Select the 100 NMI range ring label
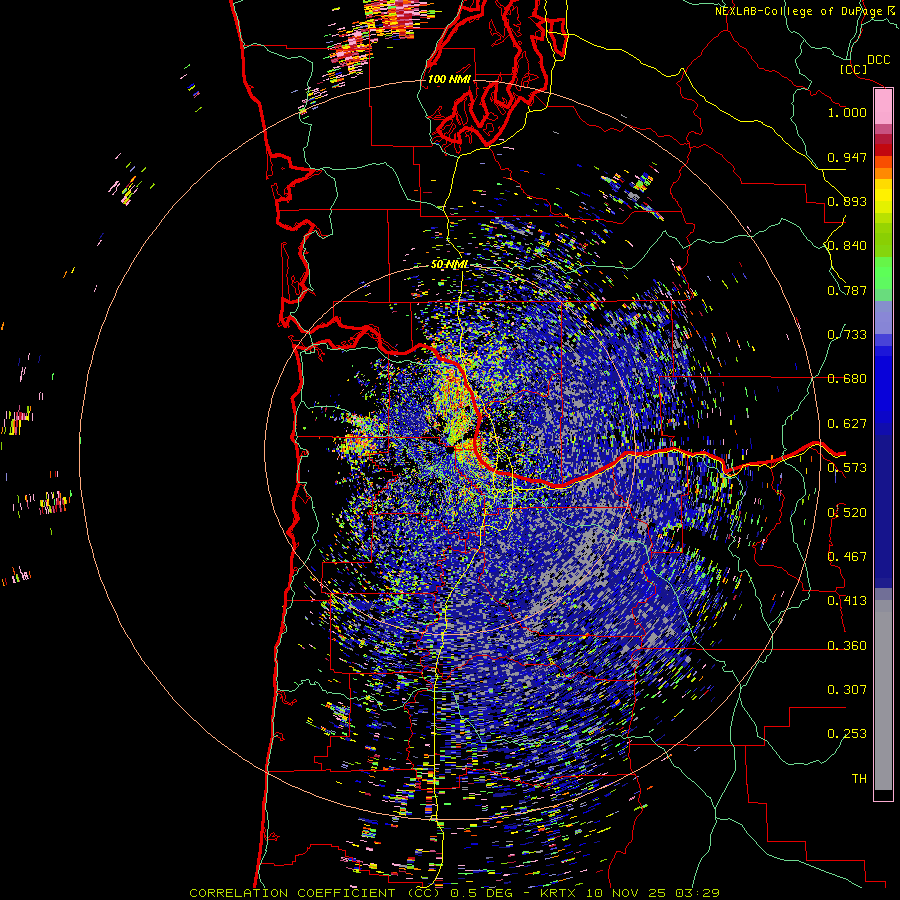Screen dimensions: 900x900 (x=449, y=79)
